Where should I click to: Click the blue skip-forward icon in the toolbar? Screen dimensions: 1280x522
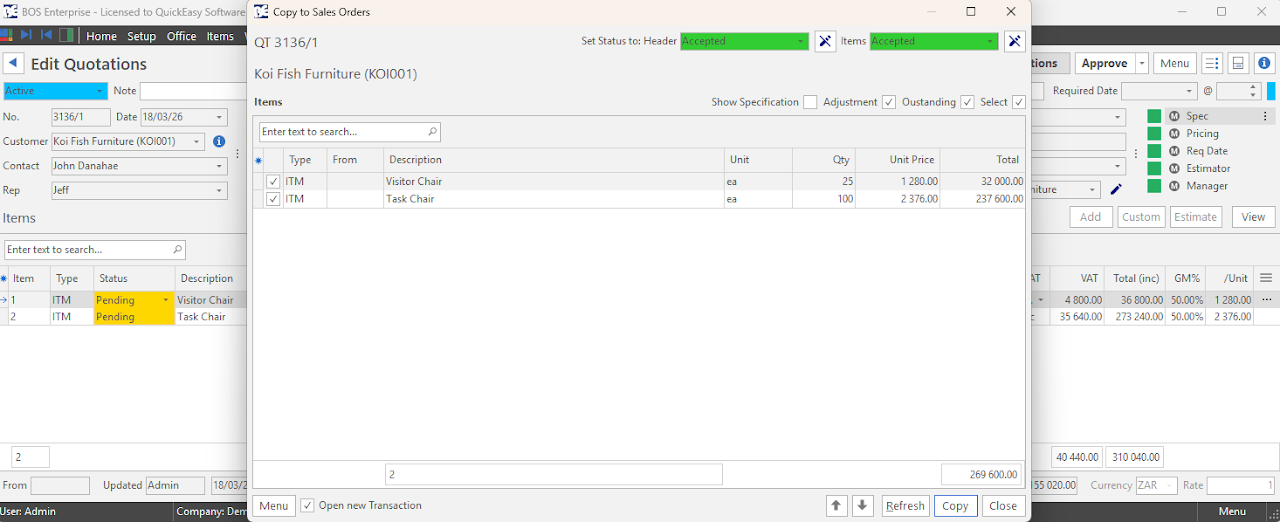pyautogui.click(x=28, y=35)
